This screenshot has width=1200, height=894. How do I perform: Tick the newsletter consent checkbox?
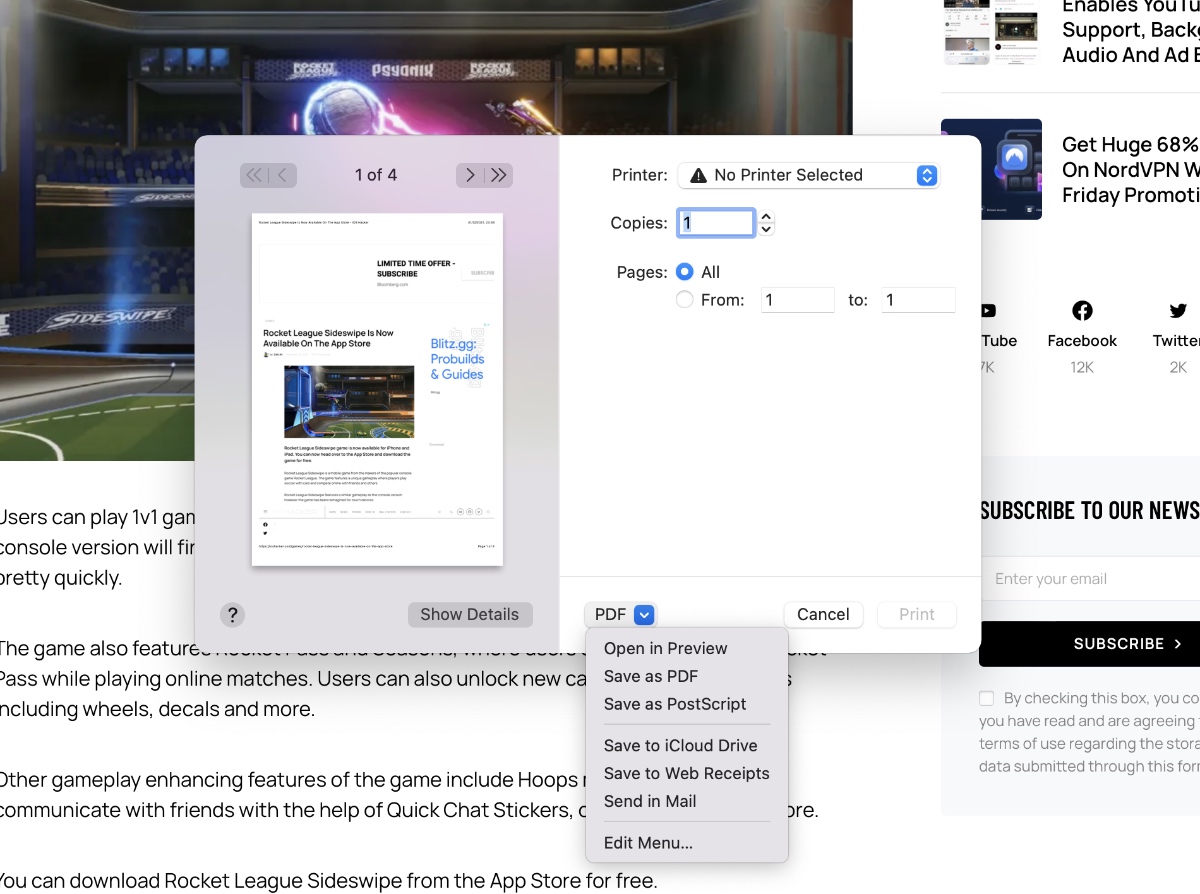tap(987, 698)
